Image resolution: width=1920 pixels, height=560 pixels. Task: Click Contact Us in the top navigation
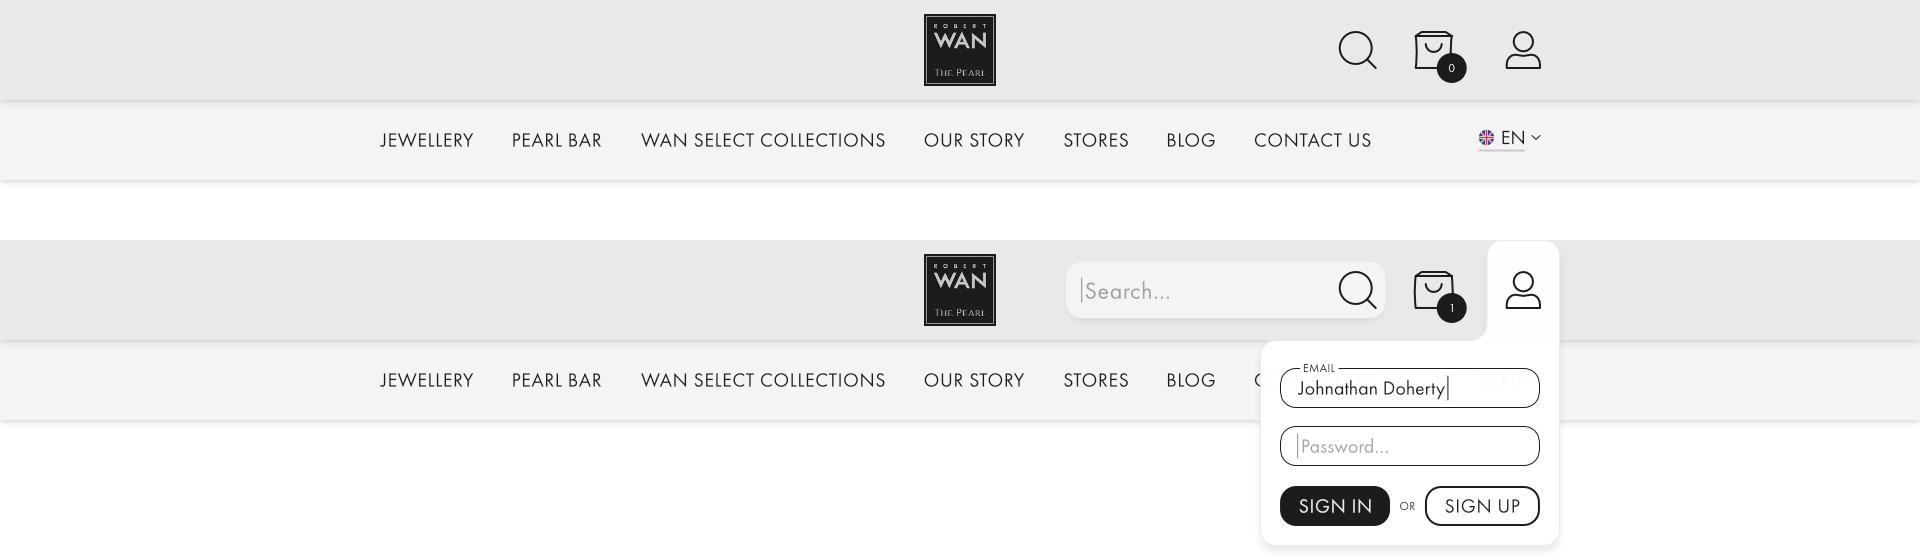(x=1312, y=140)
